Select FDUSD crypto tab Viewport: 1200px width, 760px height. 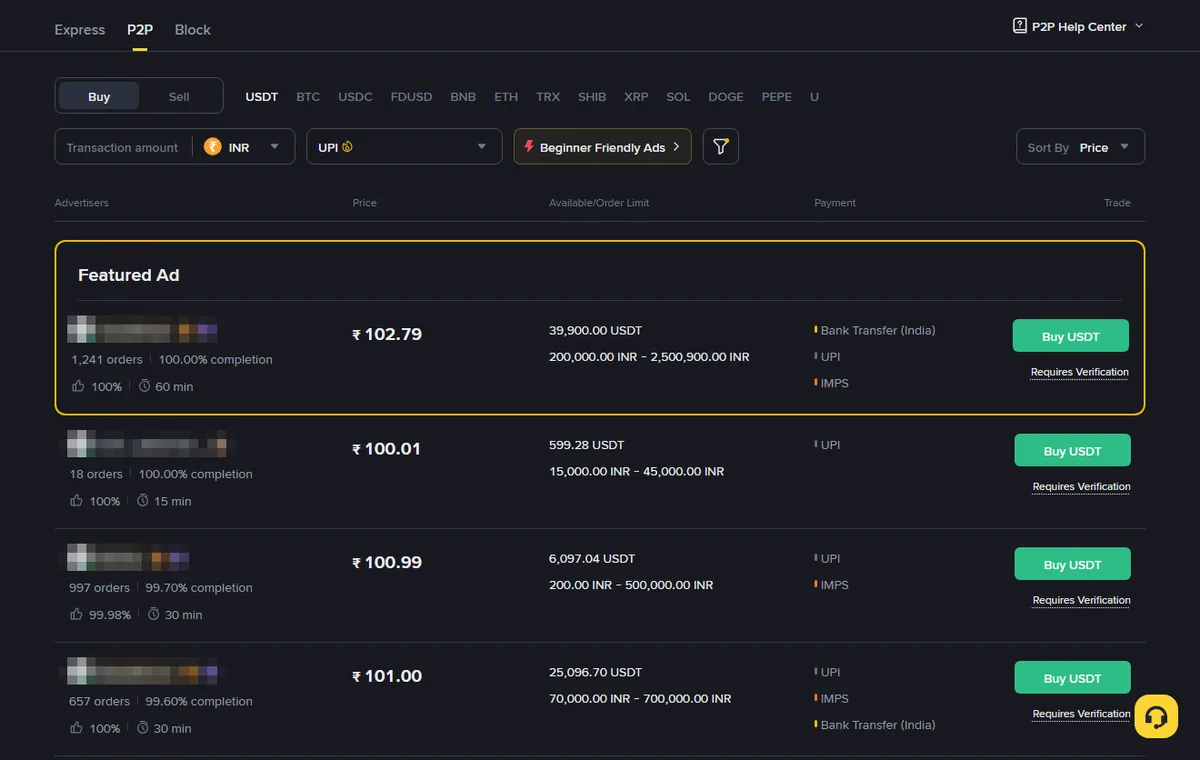click(412, 97)
